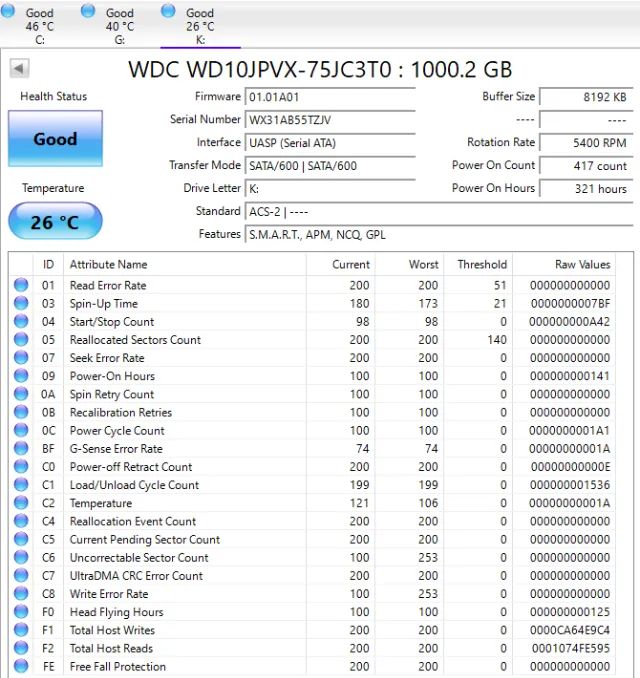Click the Standard field ACS-2
The height and width of the screenshot is (678, 640).
tap(439, 211)
